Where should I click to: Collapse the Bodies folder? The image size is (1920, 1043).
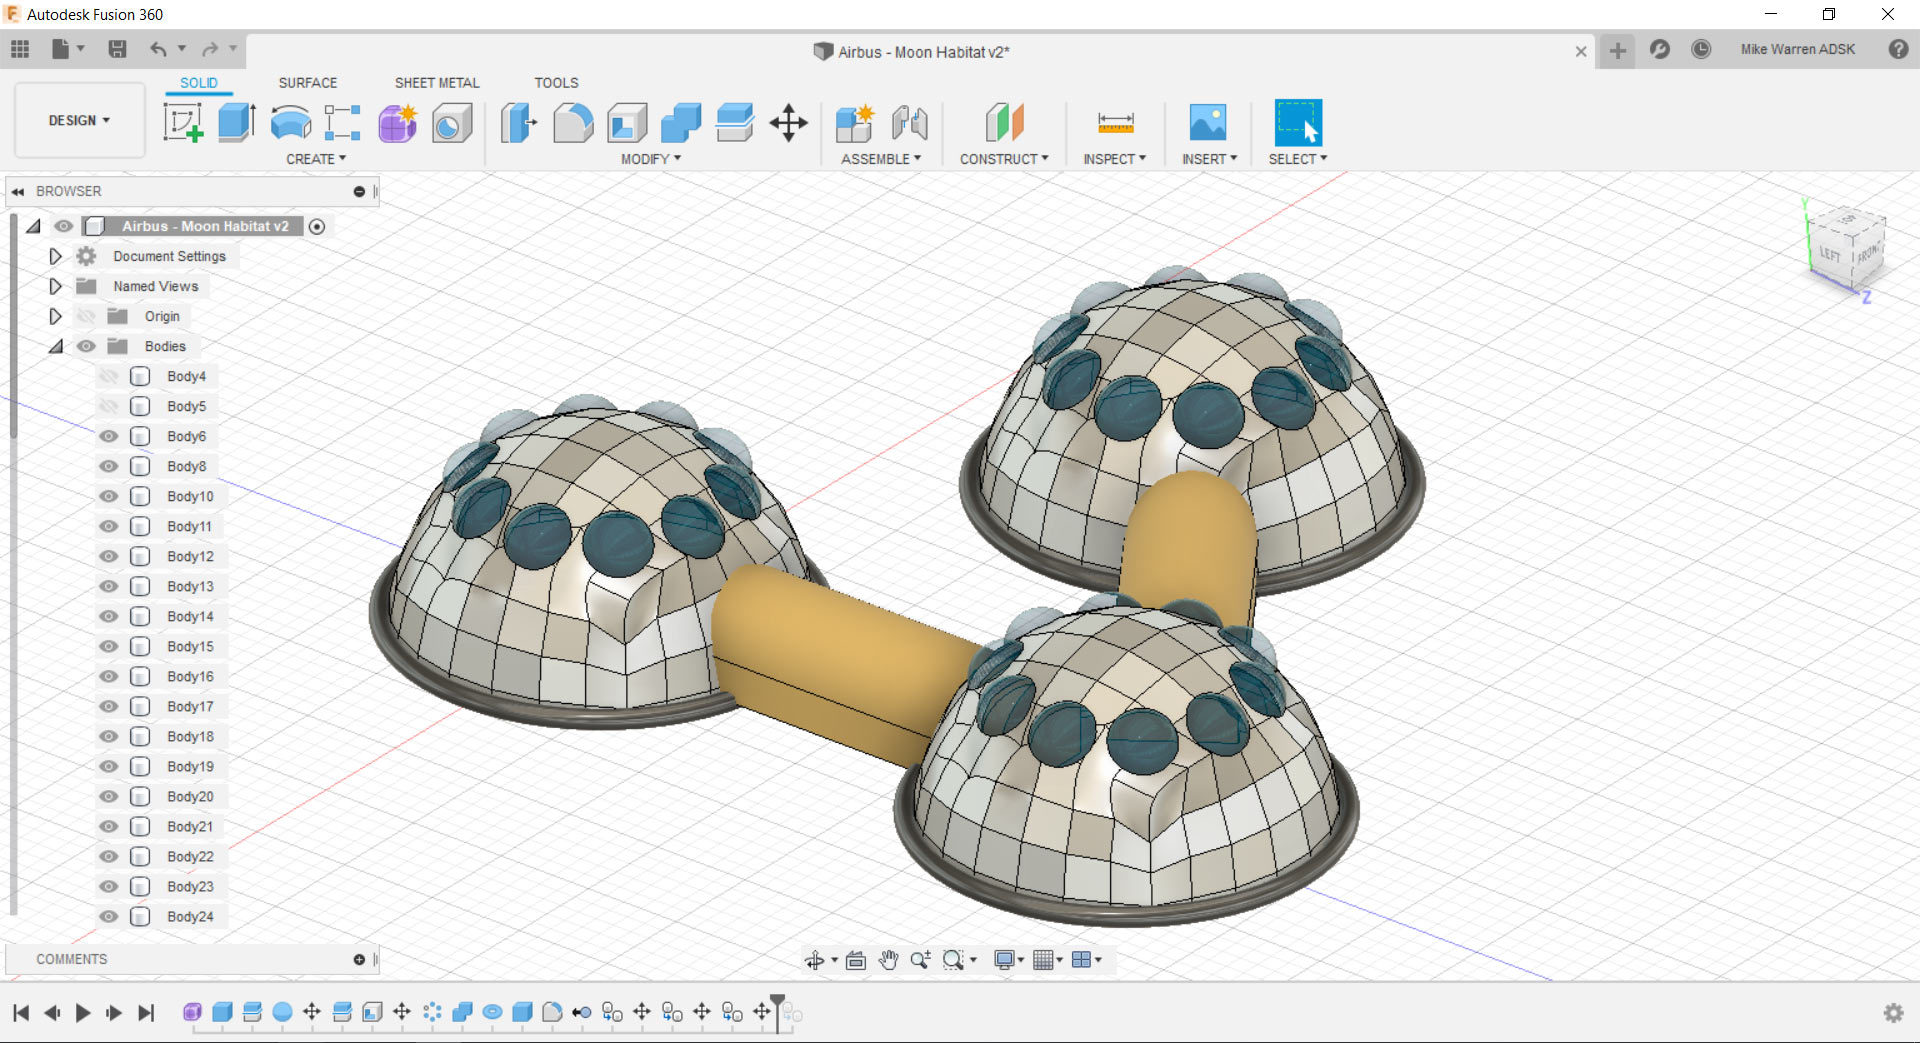point(56,346)
